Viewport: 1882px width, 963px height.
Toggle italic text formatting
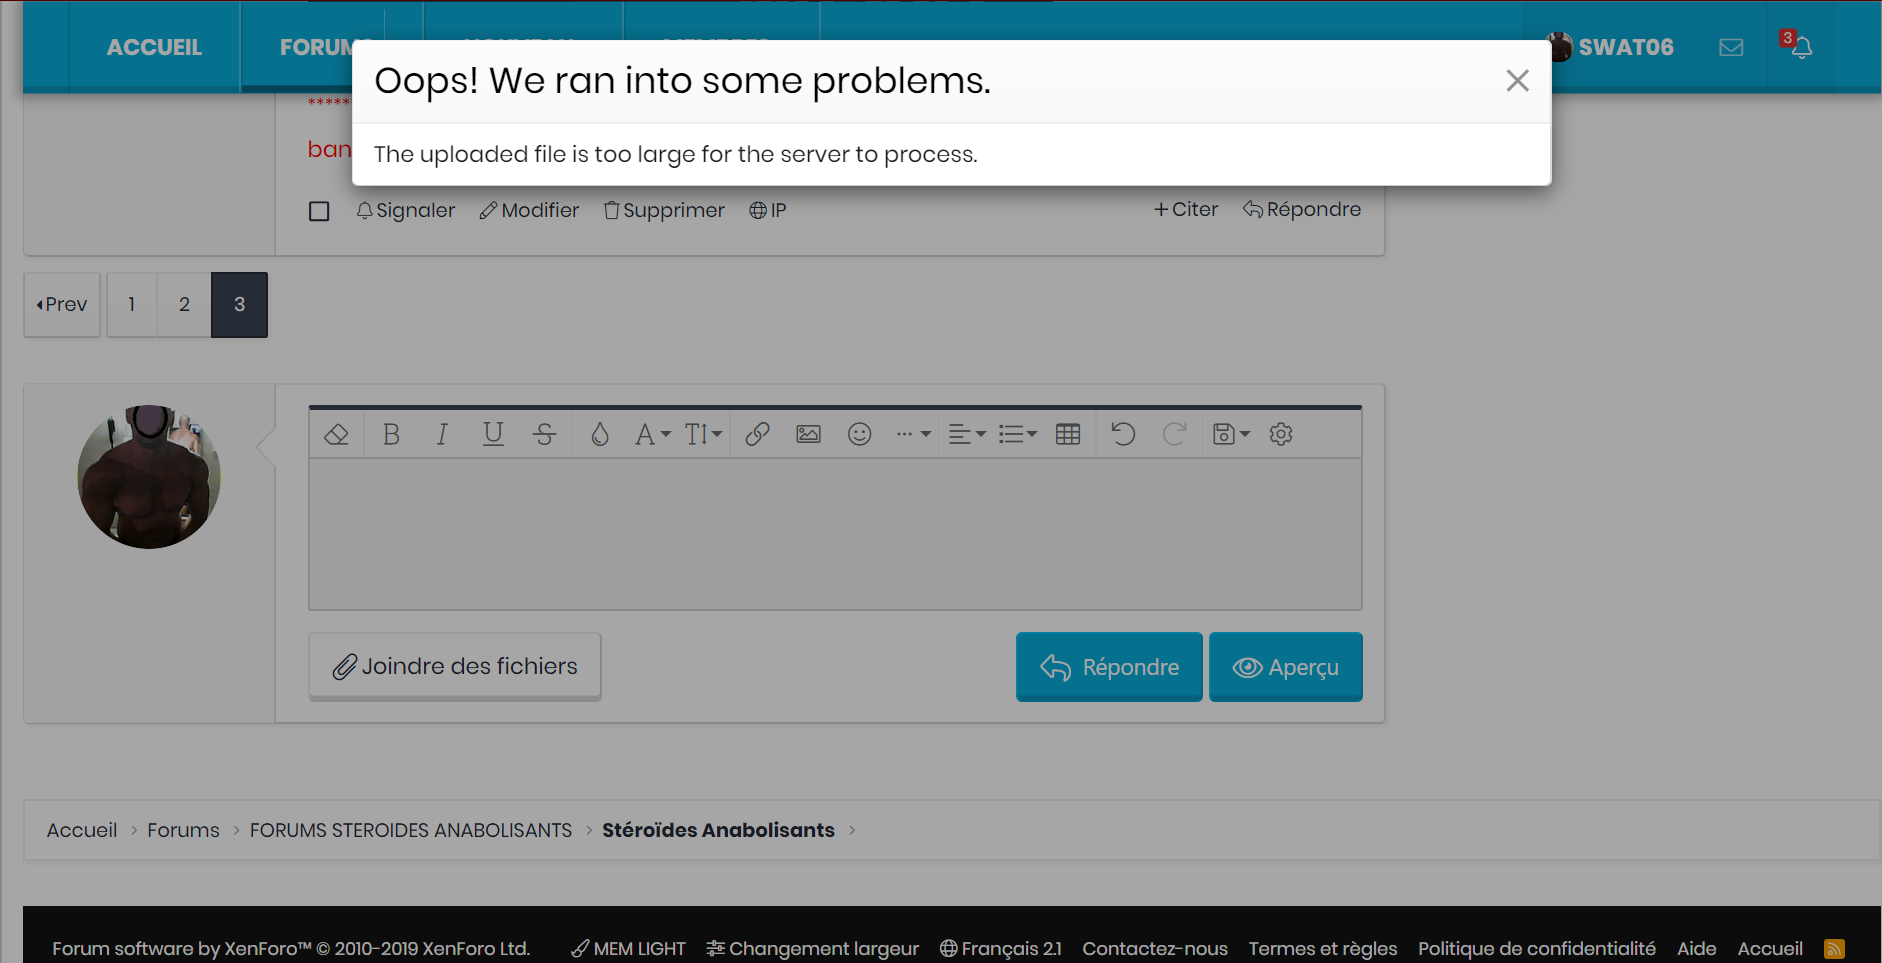tap(441, 434)
